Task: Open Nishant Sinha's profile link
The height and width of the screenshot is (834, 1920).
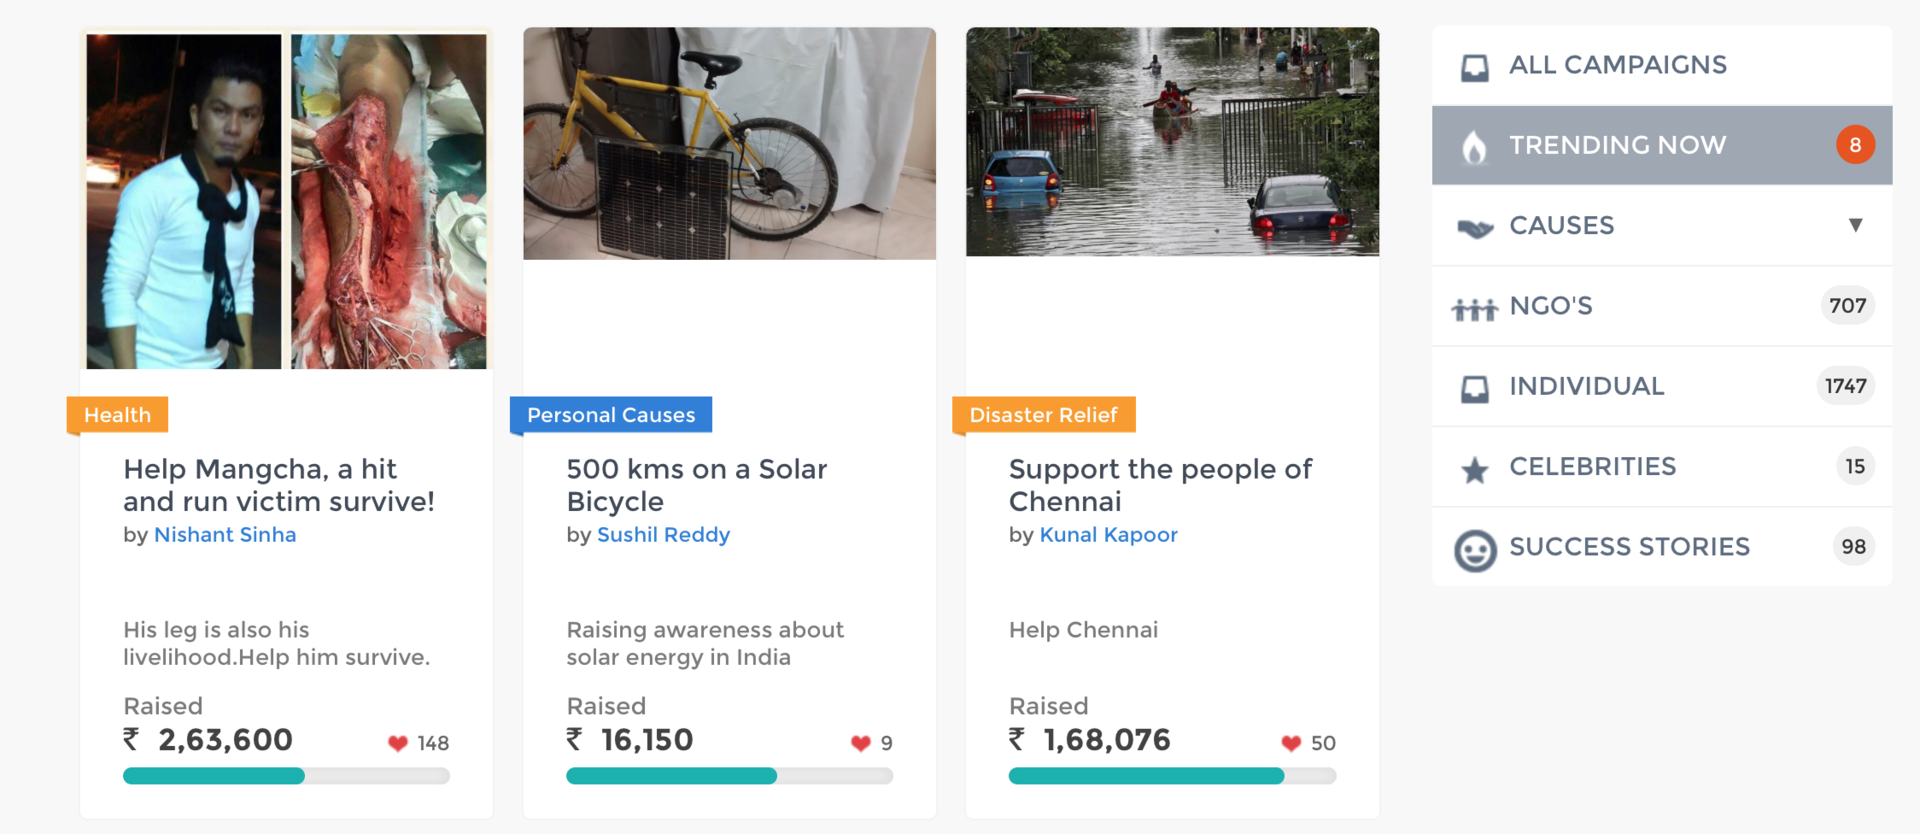Action: point(225,535)
